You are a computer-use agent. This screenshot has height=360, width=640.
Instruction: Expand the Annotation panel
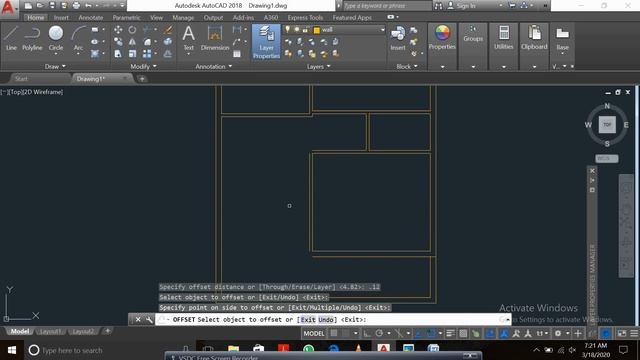pos(213,67)
